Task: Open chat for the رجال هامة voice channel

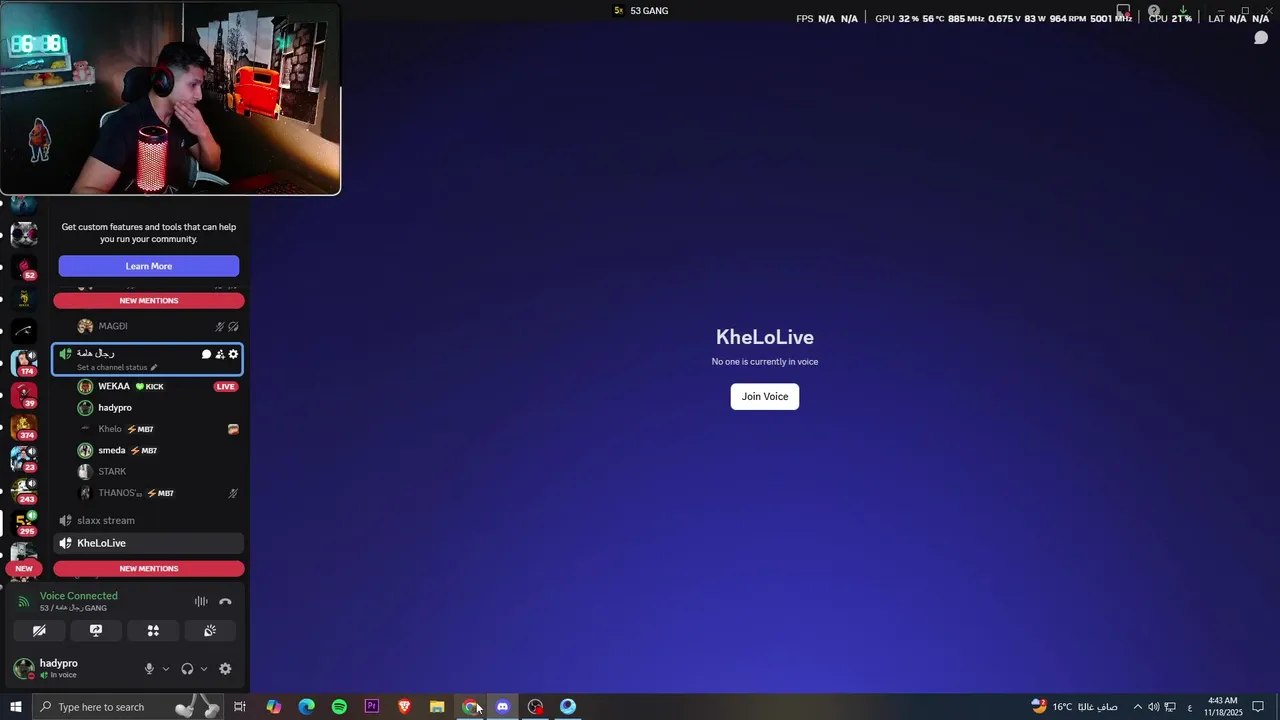Action: [206, 354]
